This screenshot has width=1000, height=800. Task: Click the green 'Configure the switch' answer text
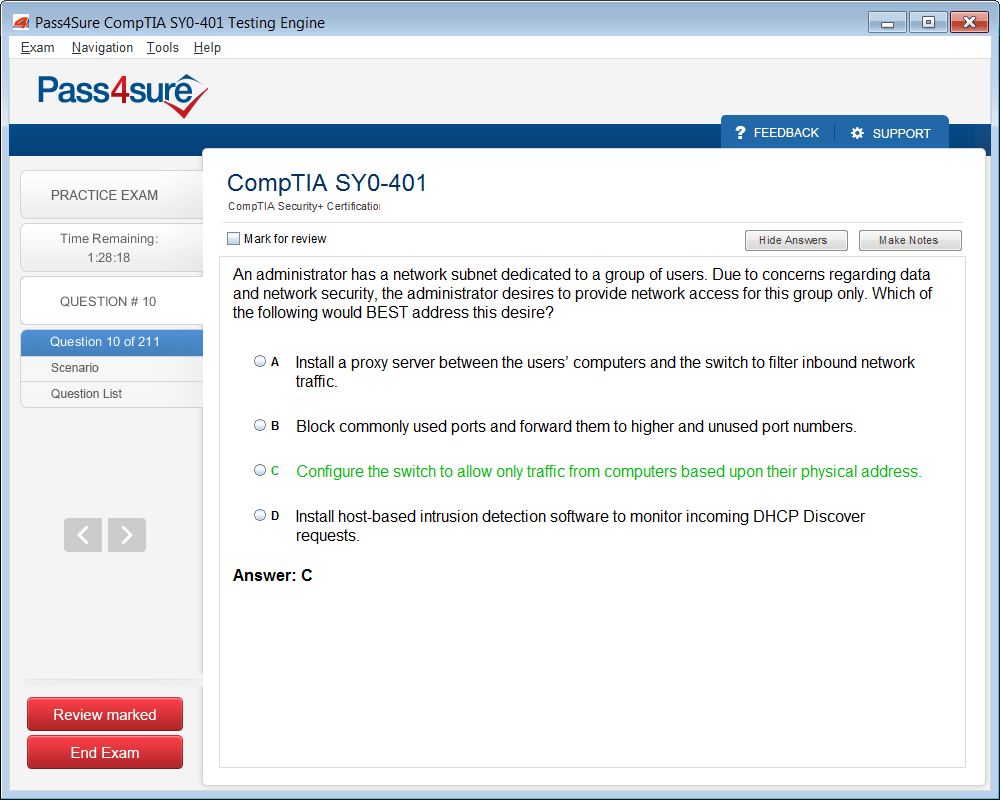pos(608,471)
